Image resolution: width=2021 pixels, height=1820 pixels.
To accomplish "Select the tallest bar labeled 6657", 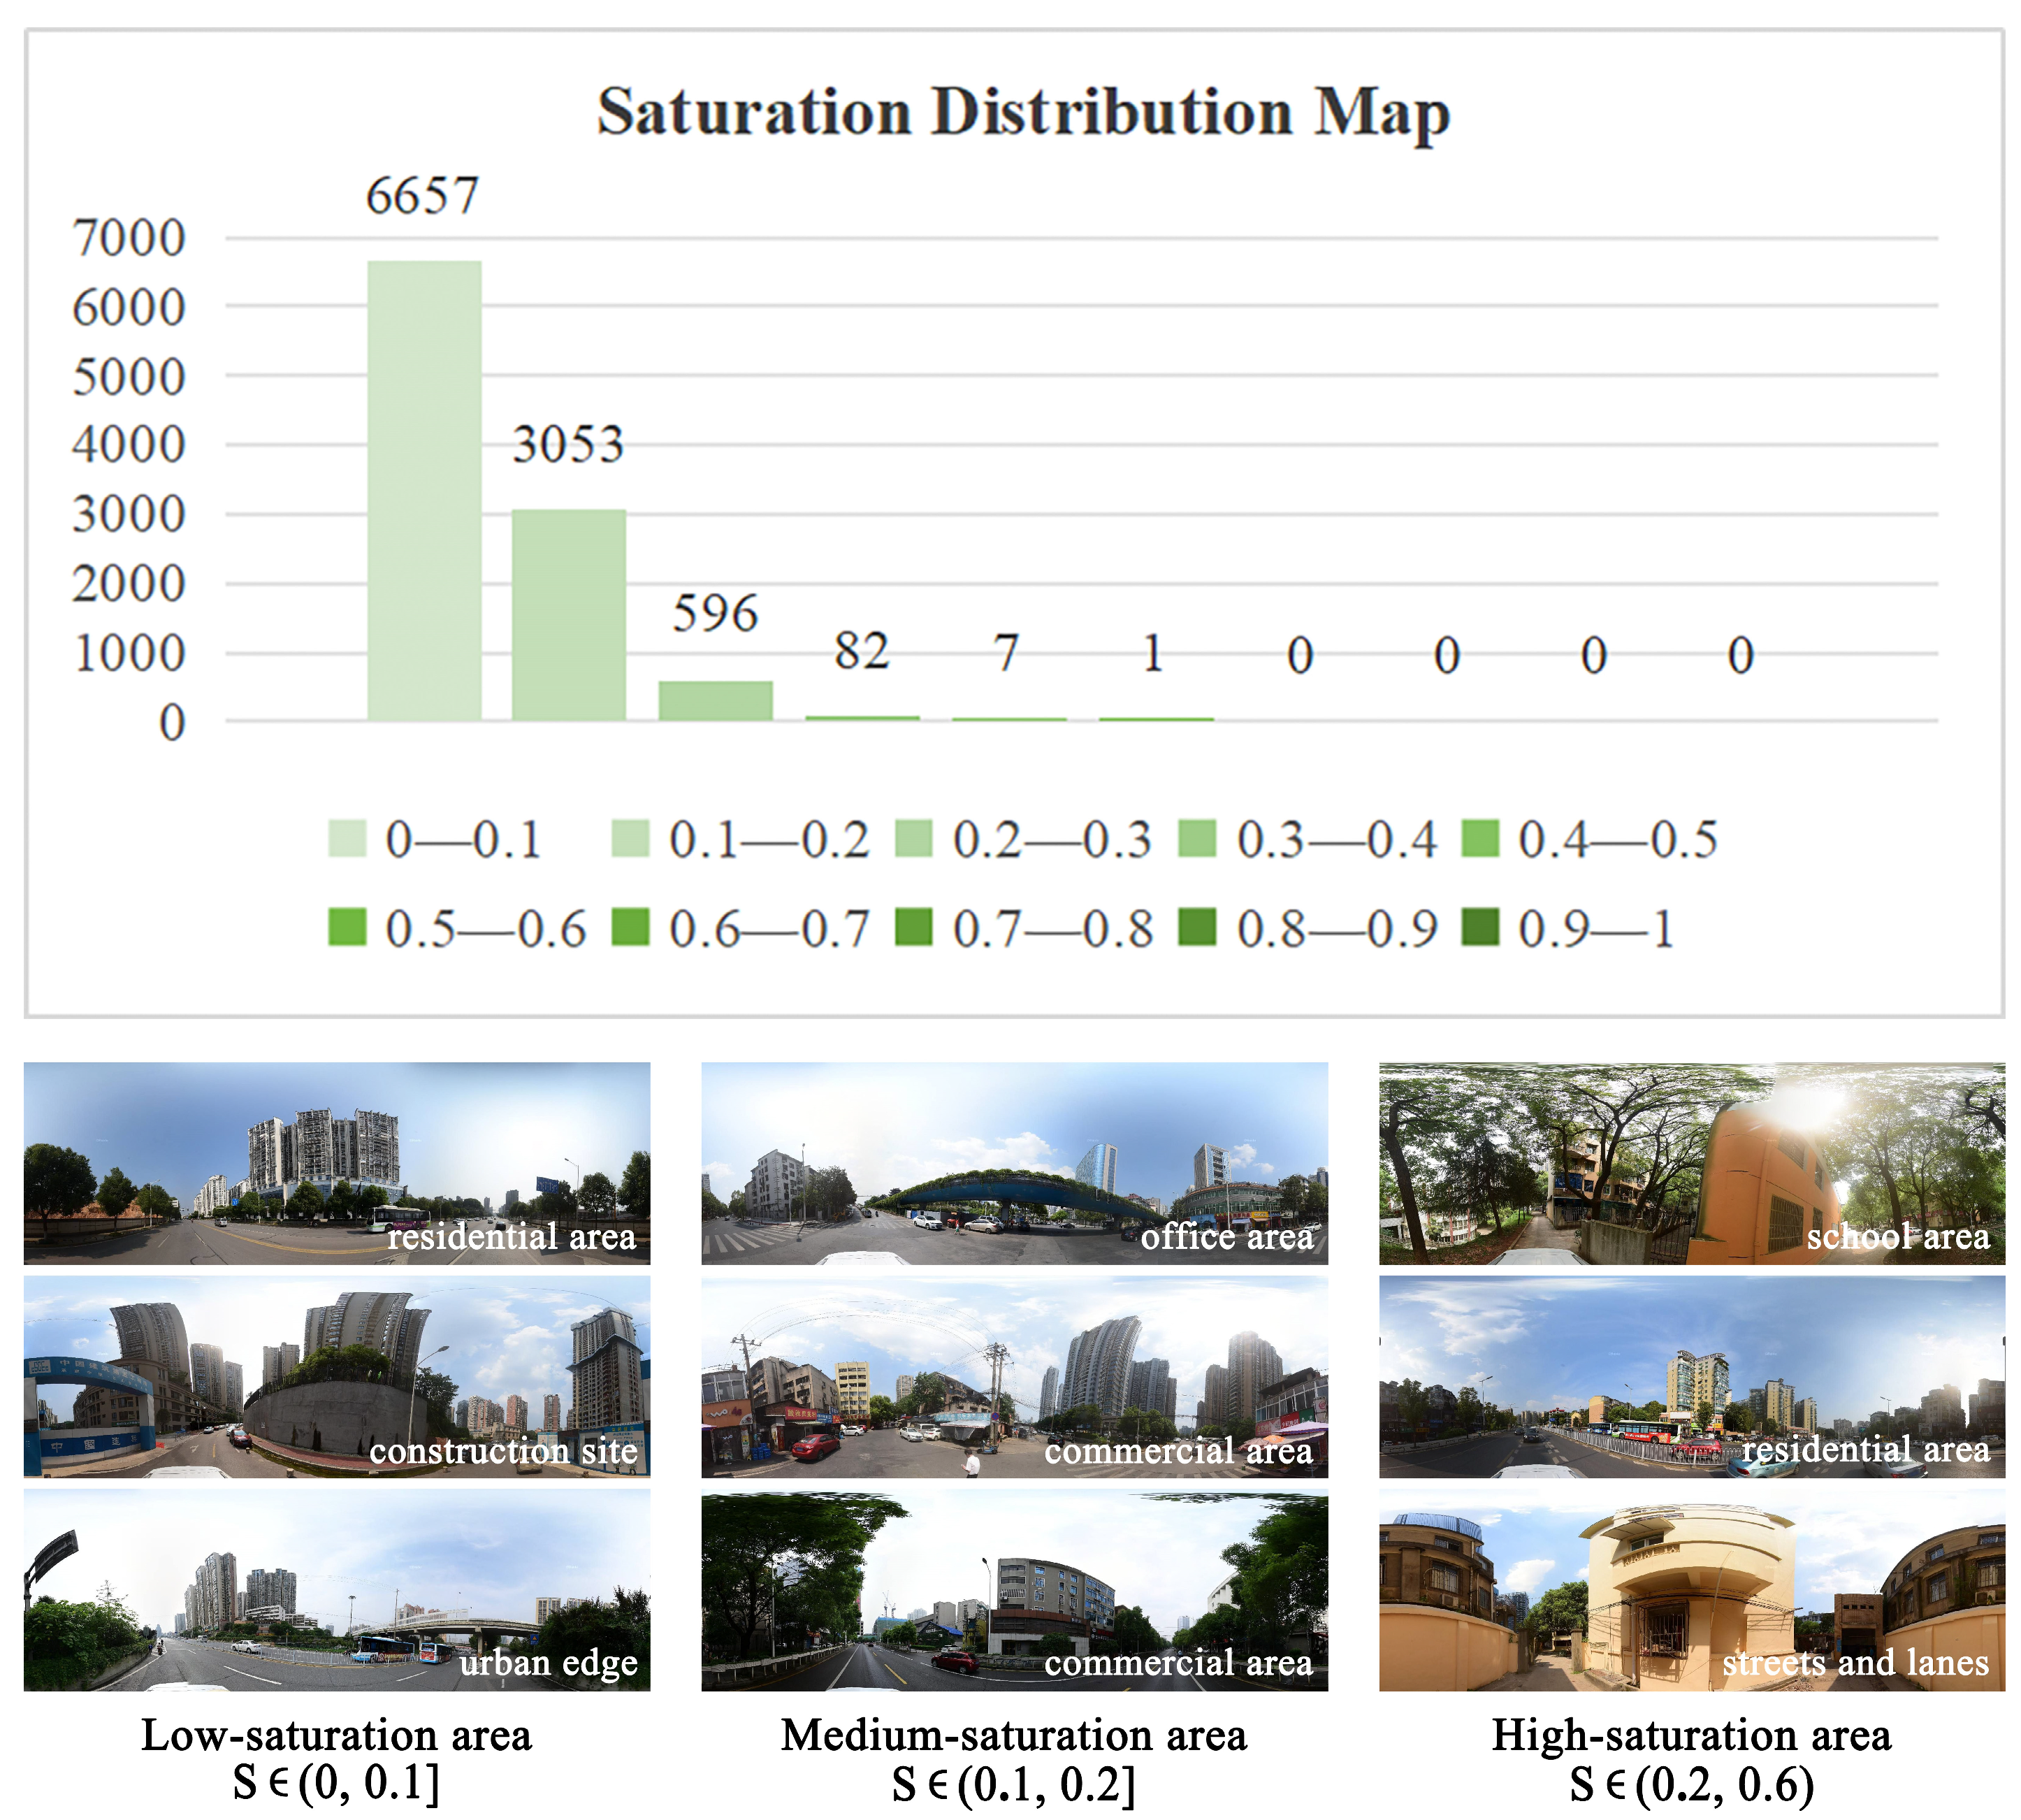I will point(424,490).
